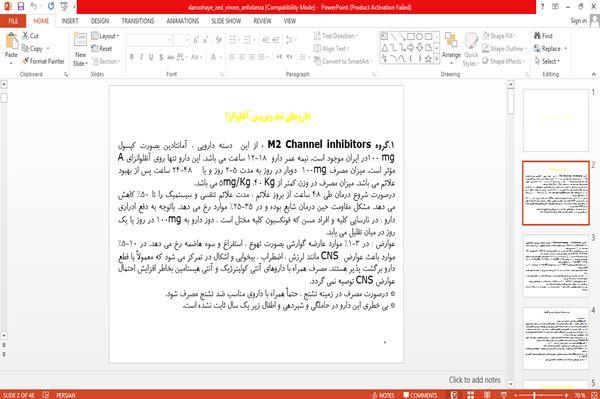
Task: Switch to the TRANSITIONS tab
Action: pos(138,21)
